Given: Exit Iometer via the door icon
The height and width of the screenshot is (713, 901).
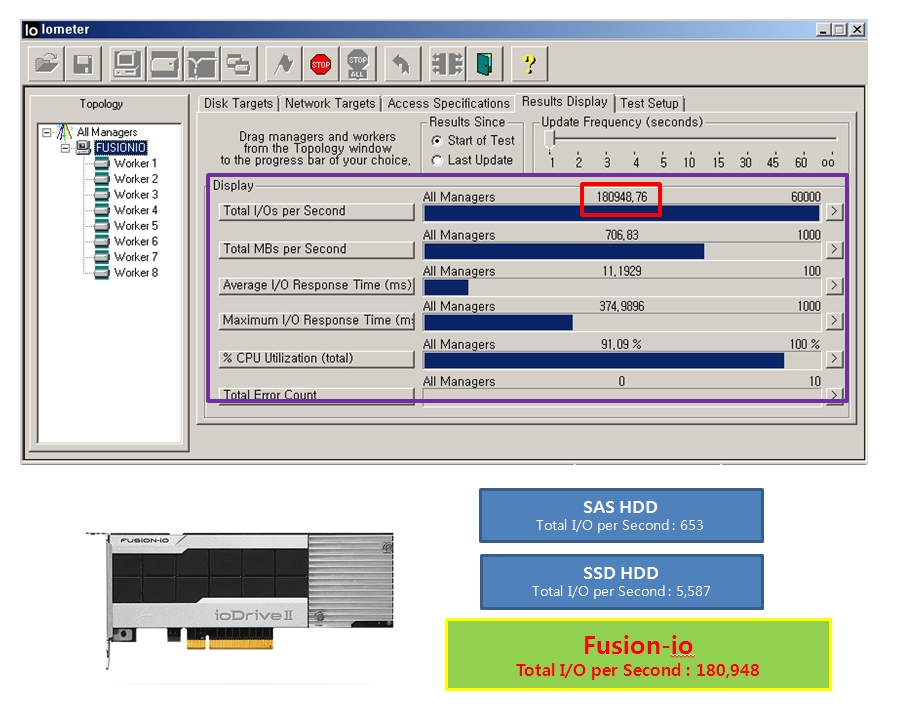Looking at the screenshot, I should point(484,64).
